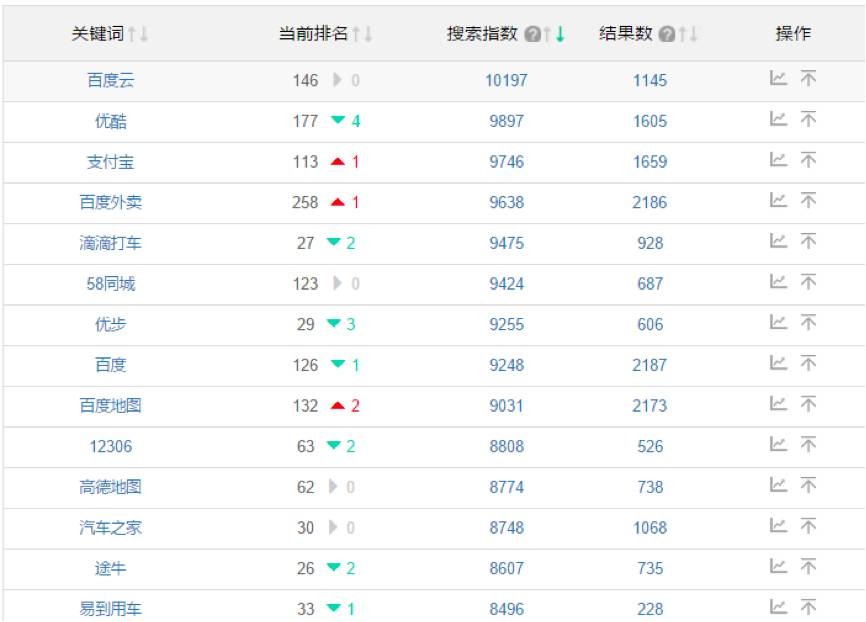Open trend chart icon for 优酷 row
866x622 pixels.
click(778, 119)
